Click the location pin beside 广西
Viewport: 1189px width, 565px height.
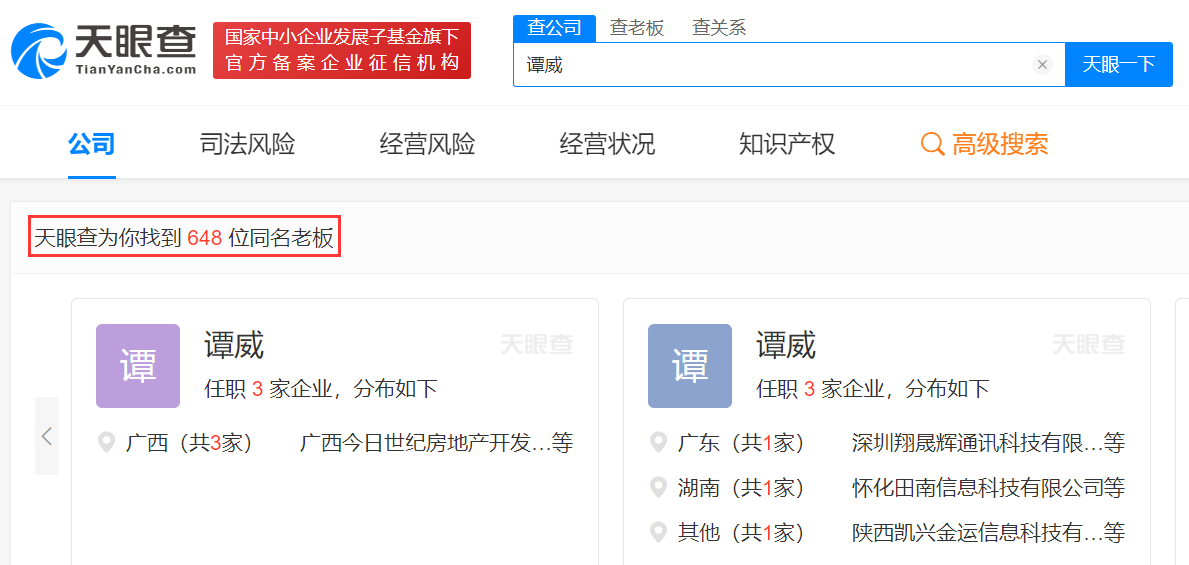coord(107,443)
